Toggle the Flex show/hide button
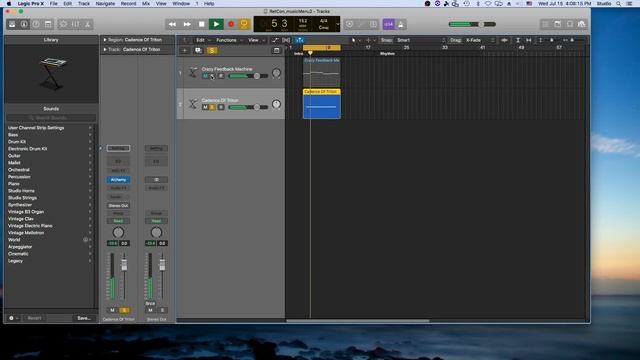The width and height of the screenshot is (640, 360). (x=286, y=40)
